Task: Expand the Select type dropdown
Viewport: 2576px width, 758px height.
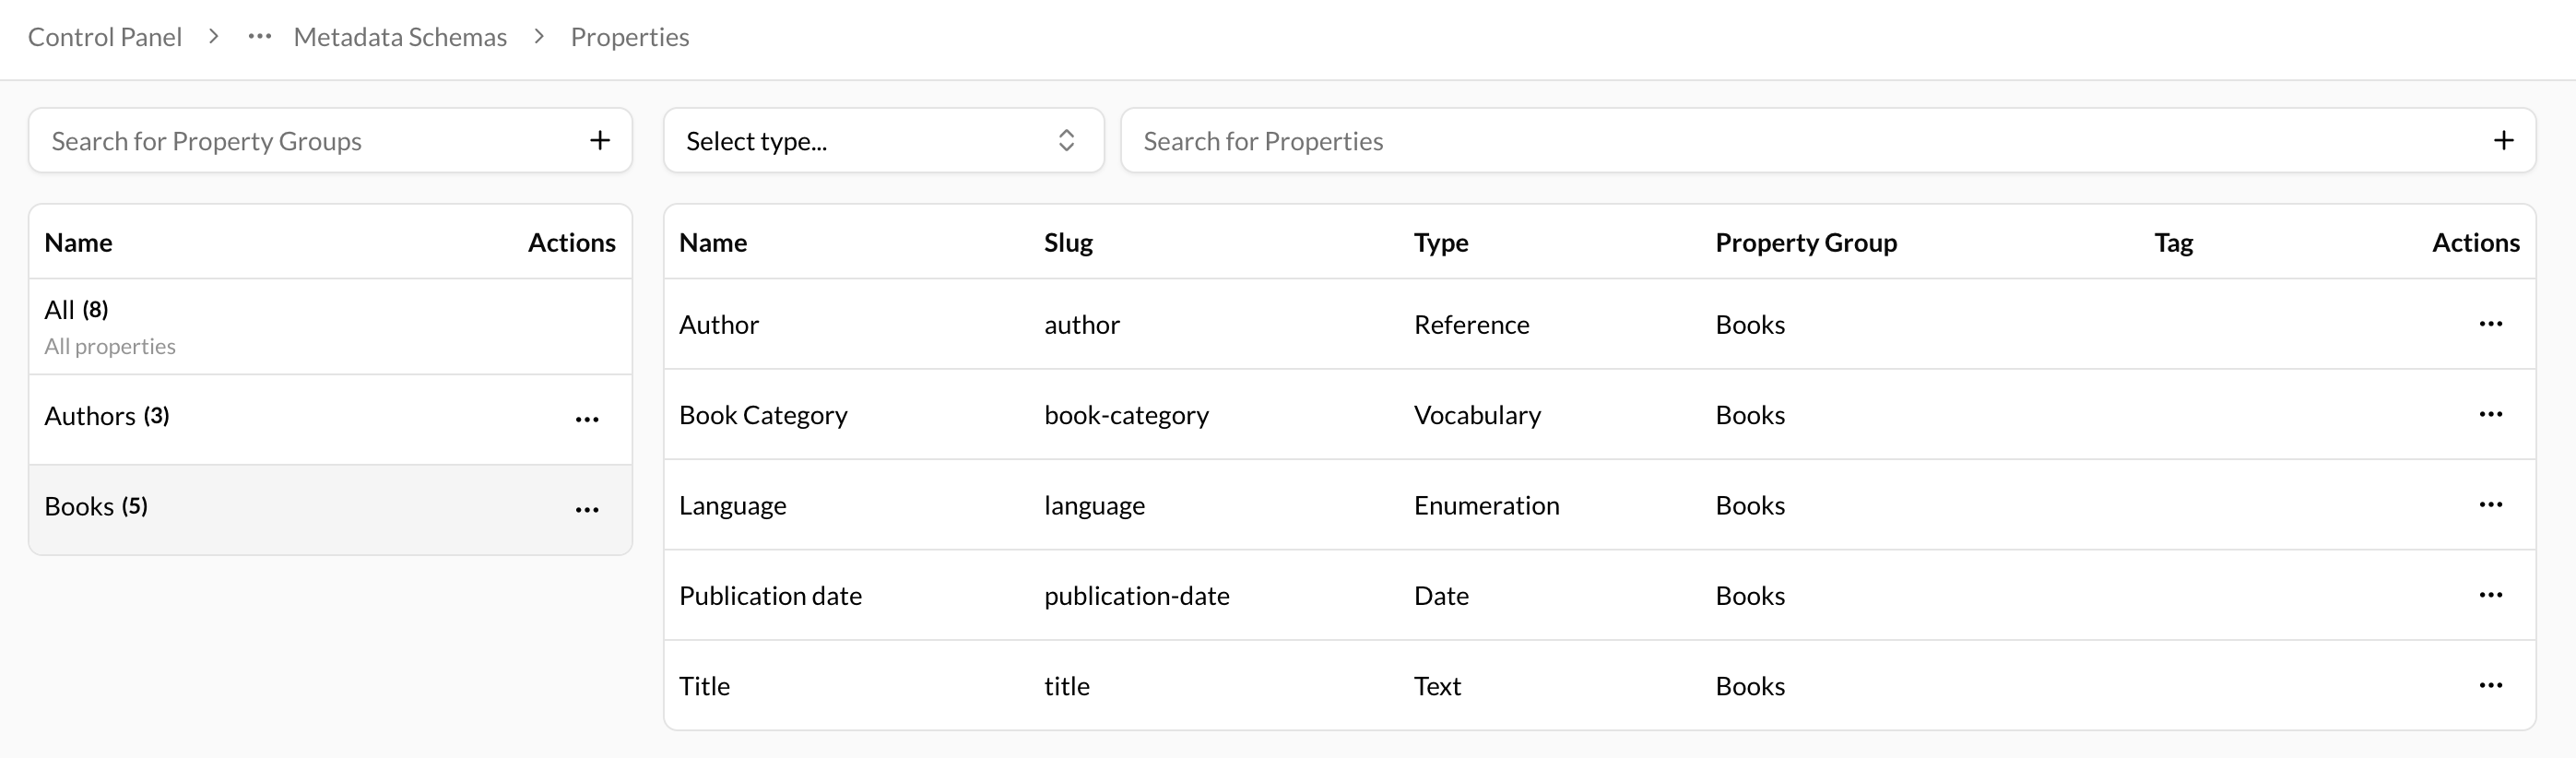Action: (883, 141)
